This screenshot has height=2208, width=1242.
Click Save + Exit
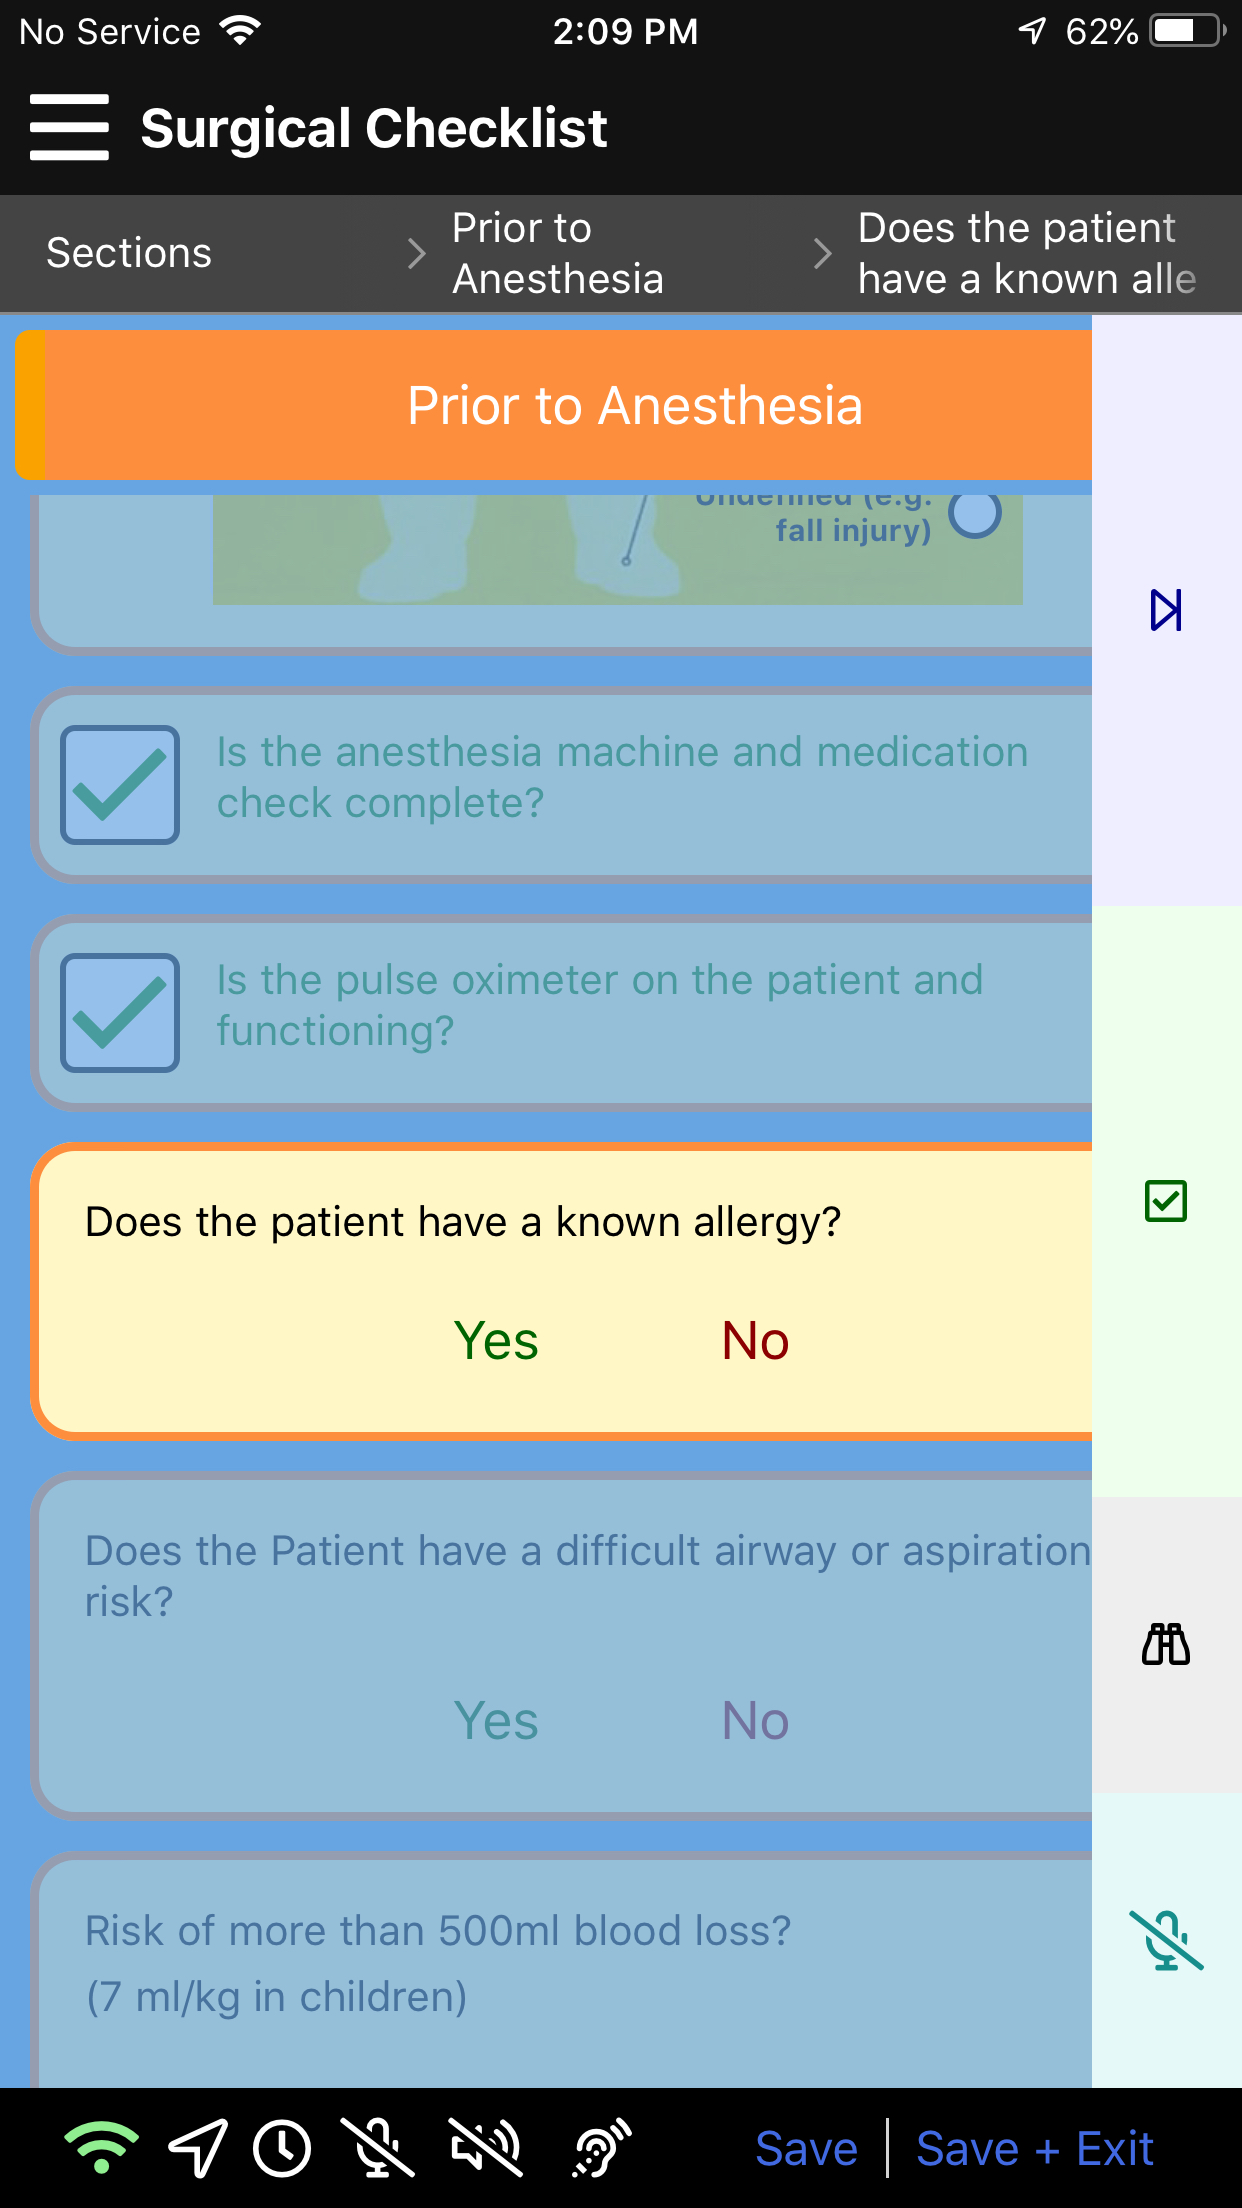[x=1035, y=2148]
